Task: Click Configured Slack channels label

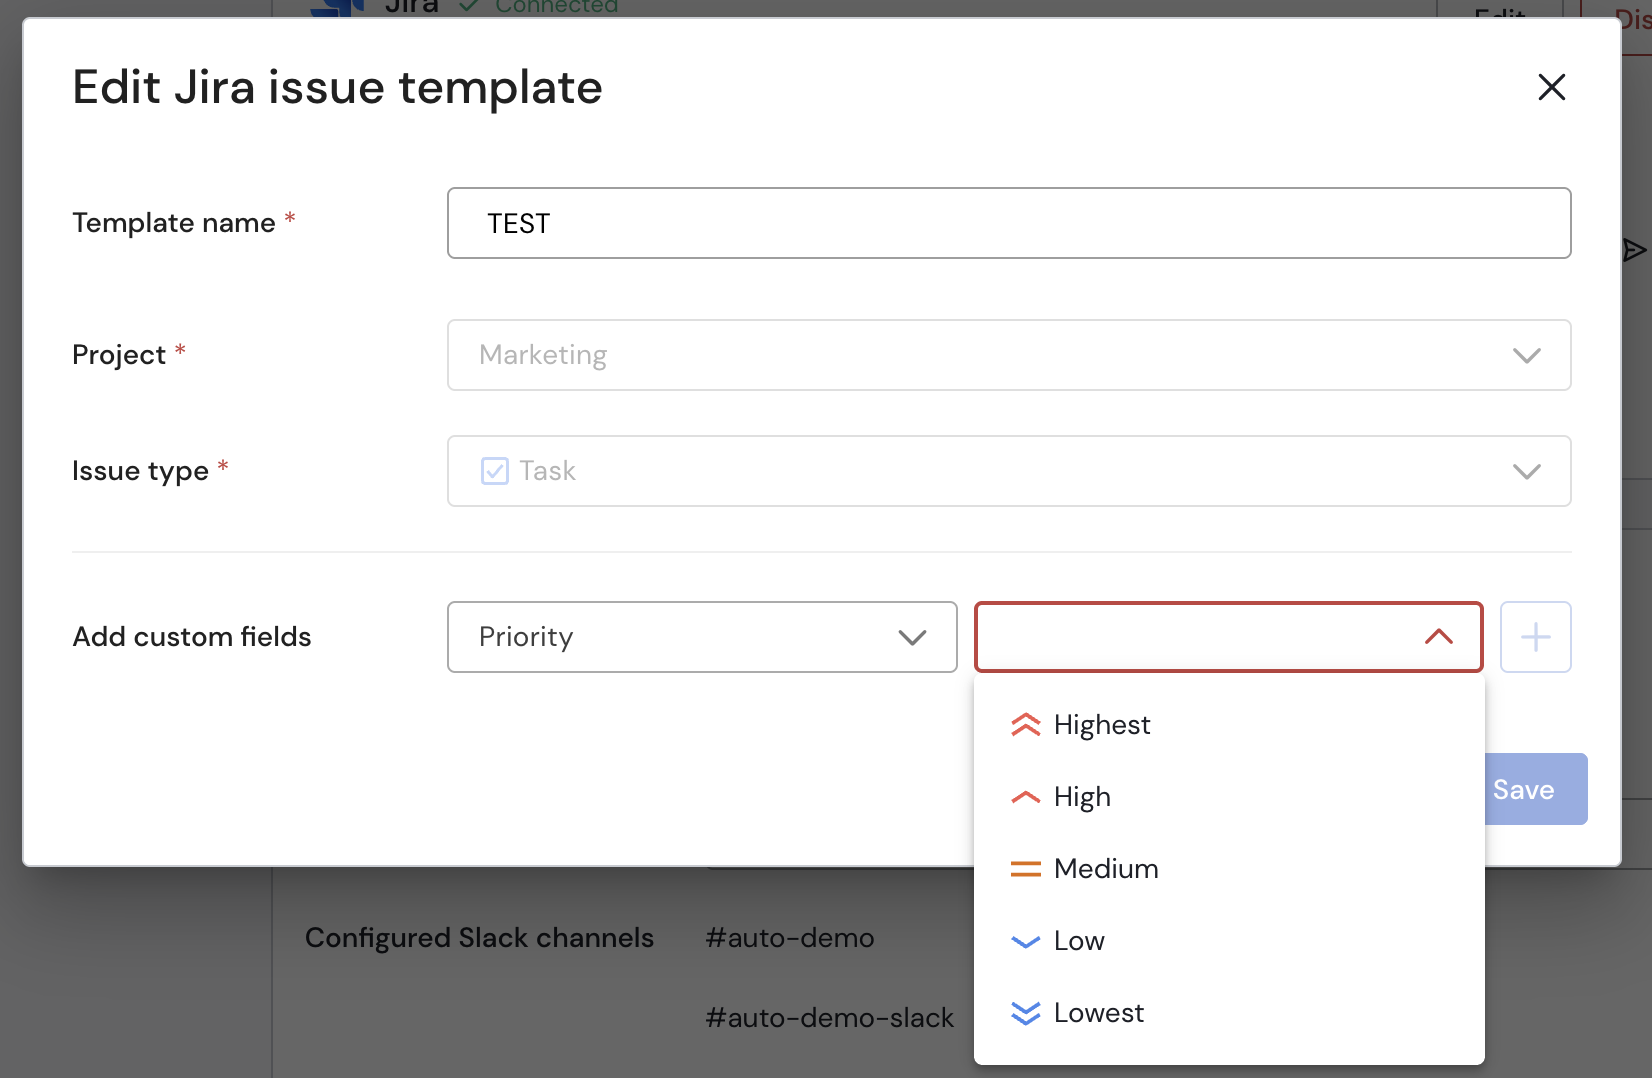Action: click(x=479, y=938)
